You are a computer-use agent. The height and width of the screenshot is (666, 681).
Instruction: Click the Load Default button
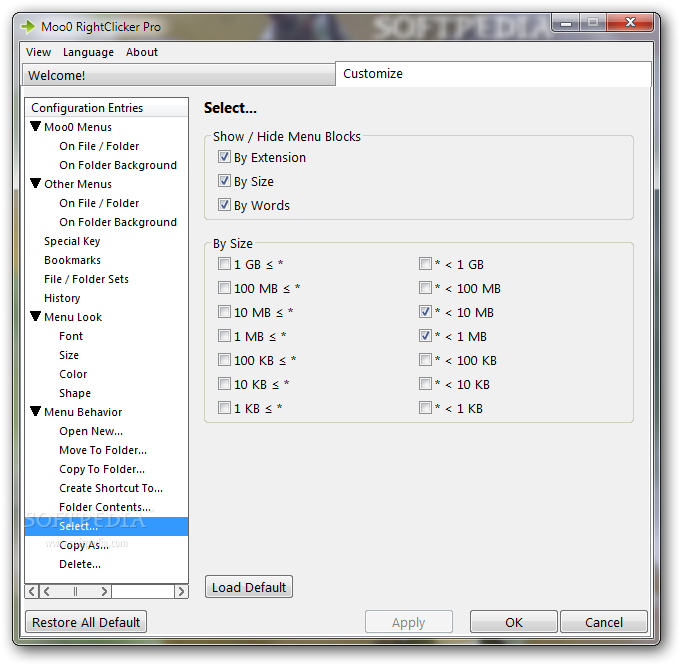(x=249, y=587)
